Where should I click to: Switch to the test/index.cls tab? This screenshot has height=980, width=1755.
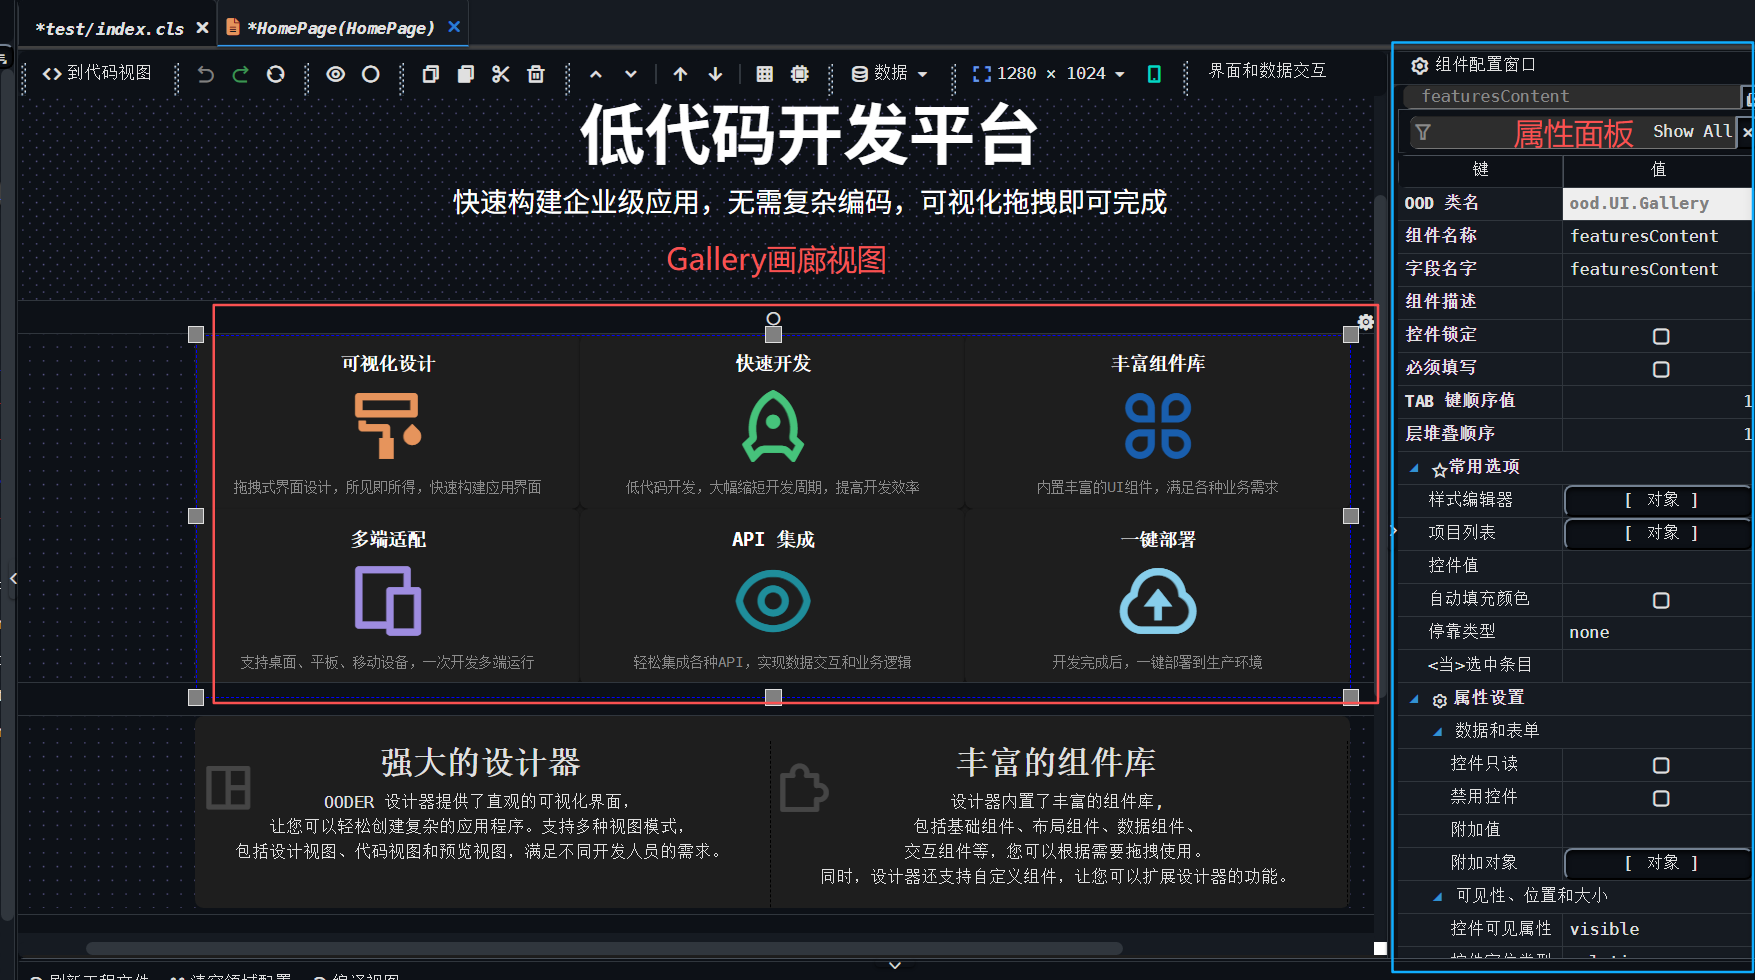pyautogui.click(x=109, y=29)
